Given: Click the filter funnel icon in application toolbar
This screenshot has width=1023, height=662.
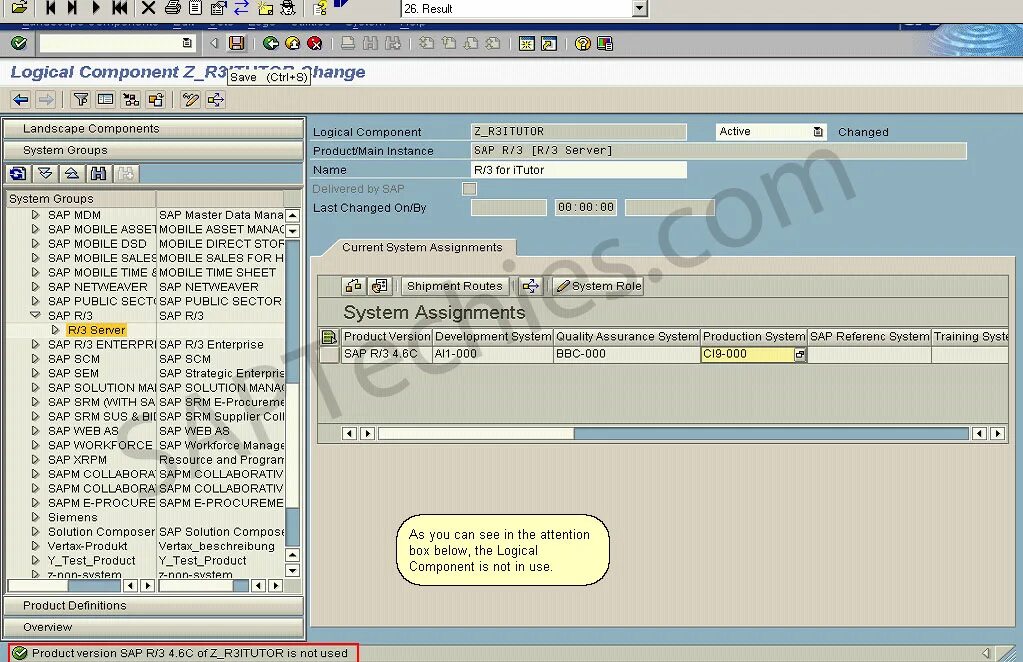Looking at the screenshot, I should (81, 100).
